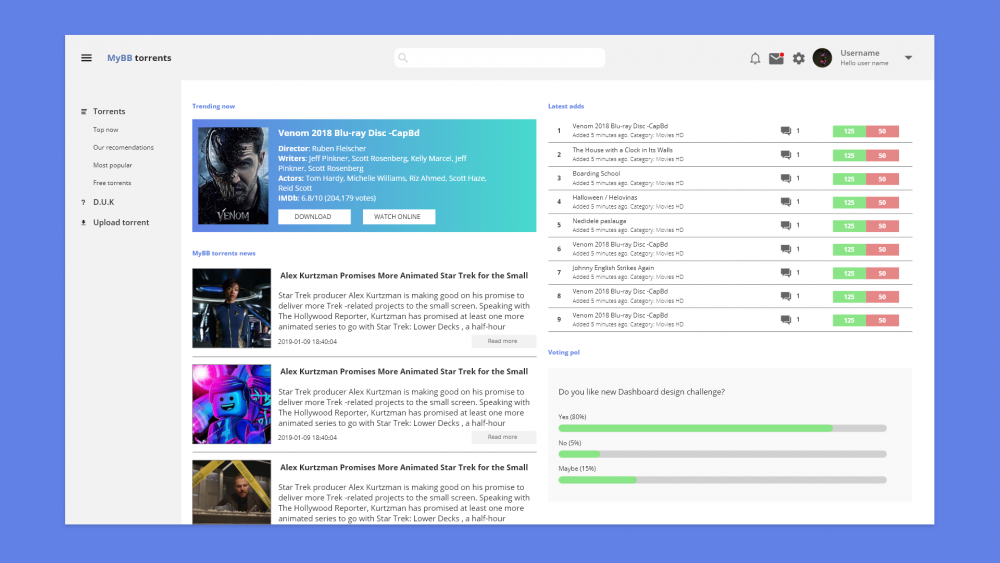Click the Venom poster thumbnail

click(x=233, y=176)
